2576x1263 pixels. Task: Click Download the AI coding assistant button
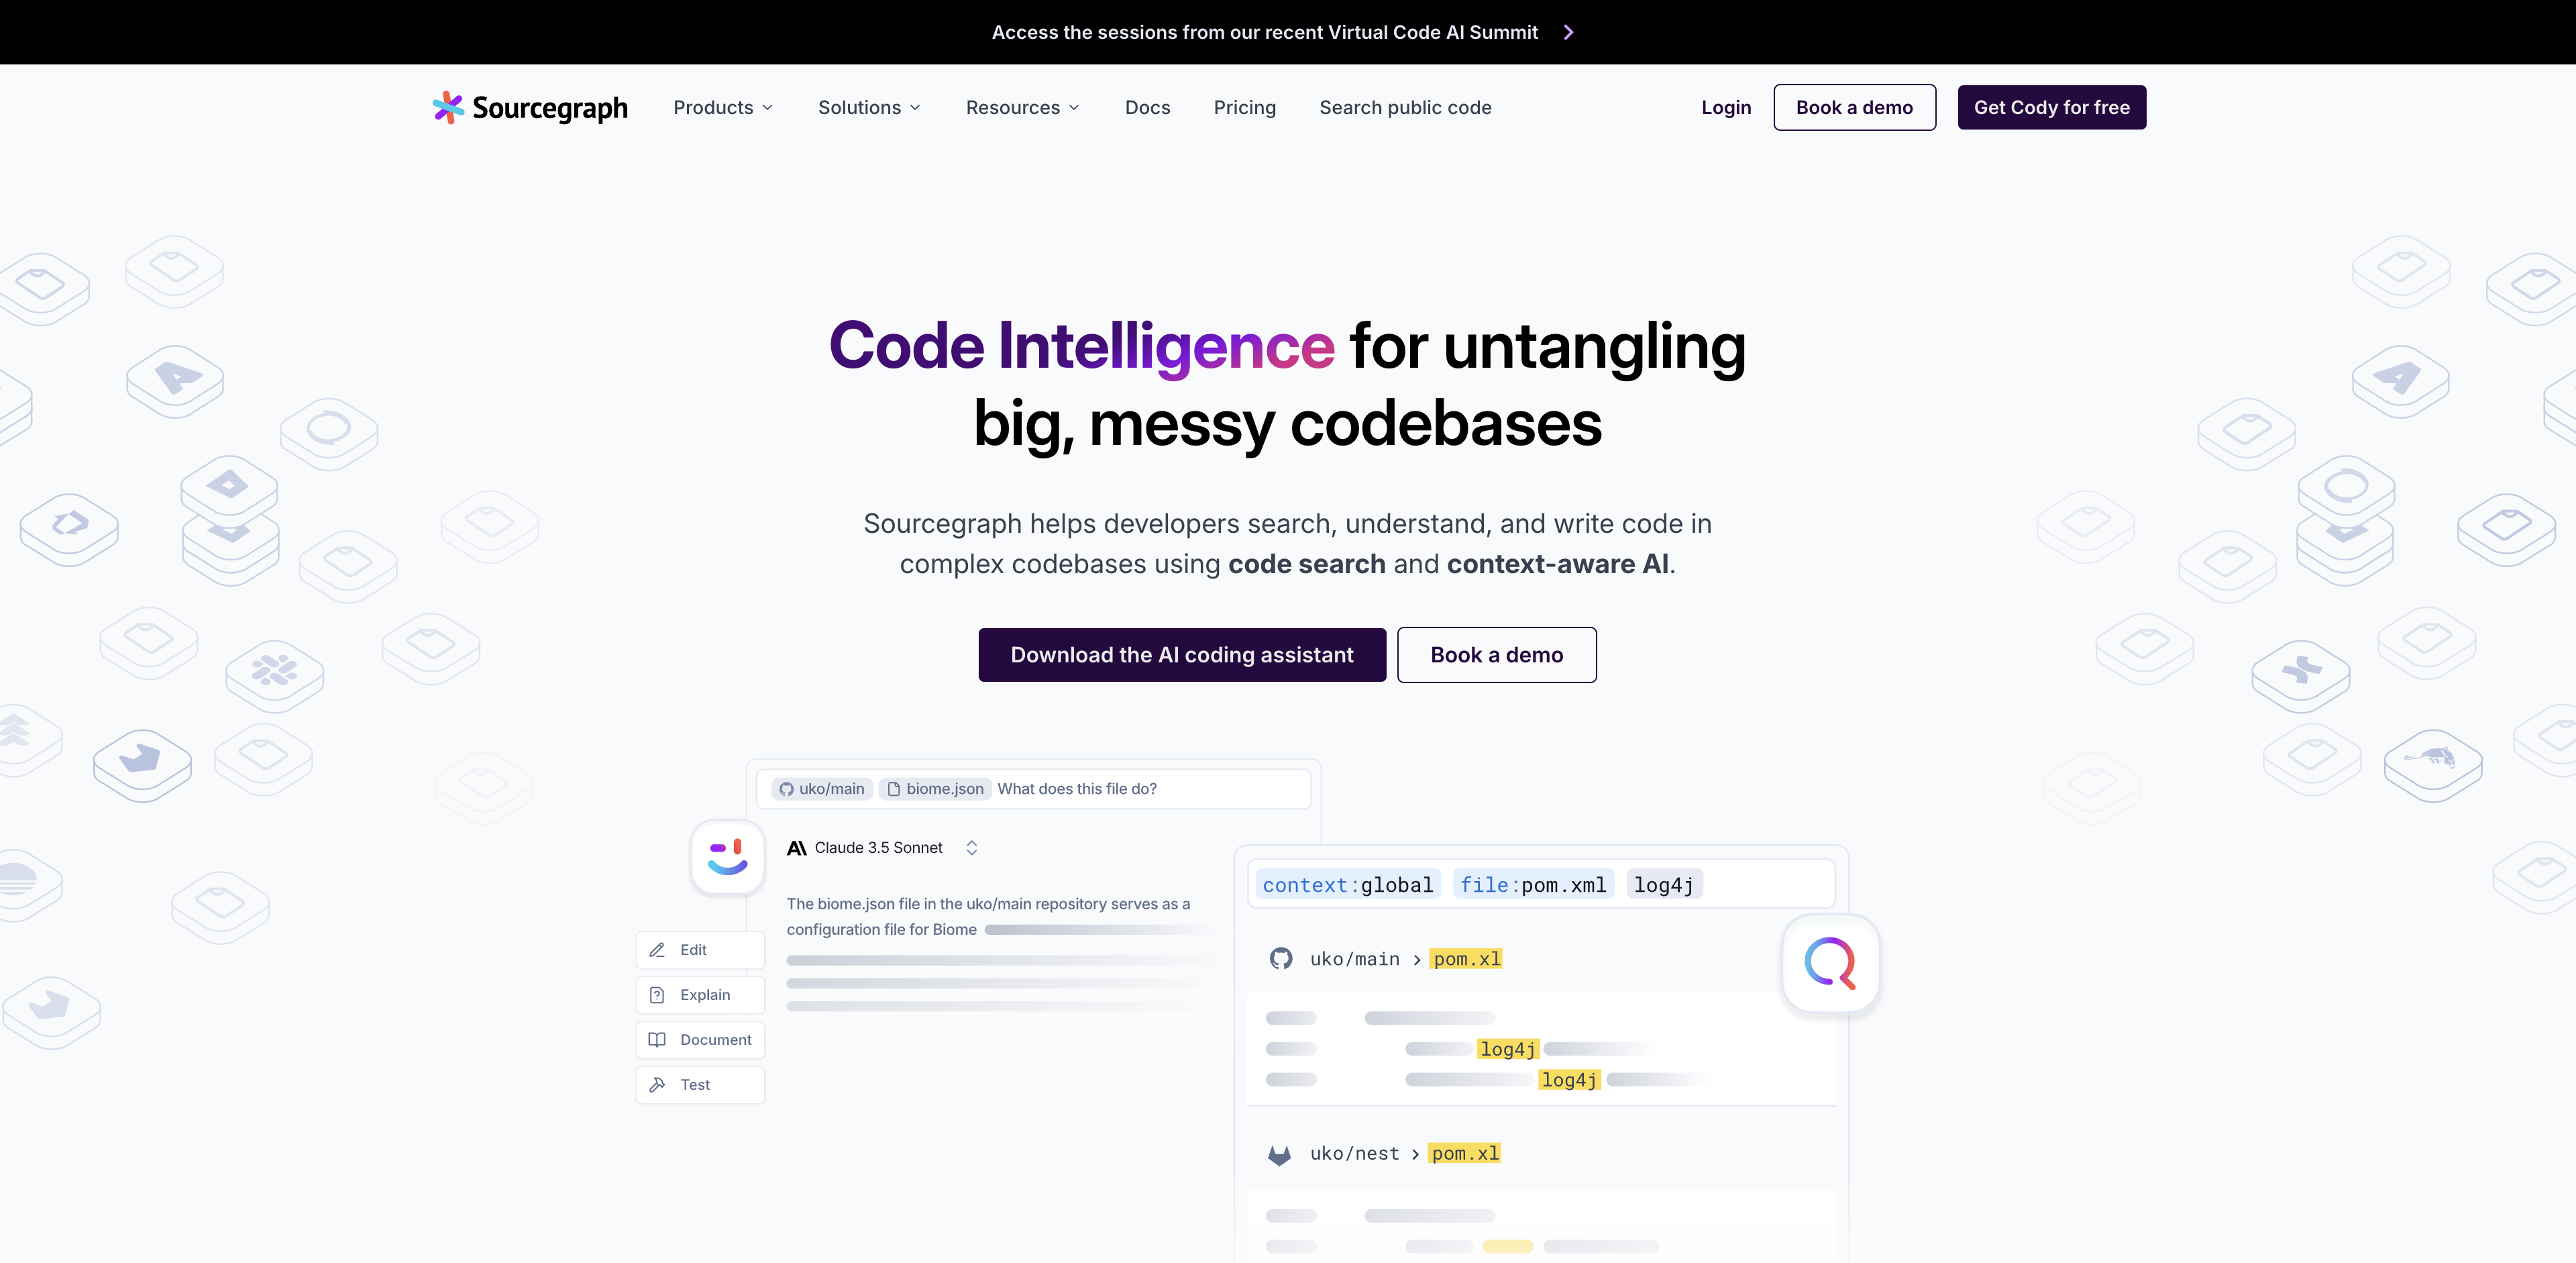click(1183, 654)
